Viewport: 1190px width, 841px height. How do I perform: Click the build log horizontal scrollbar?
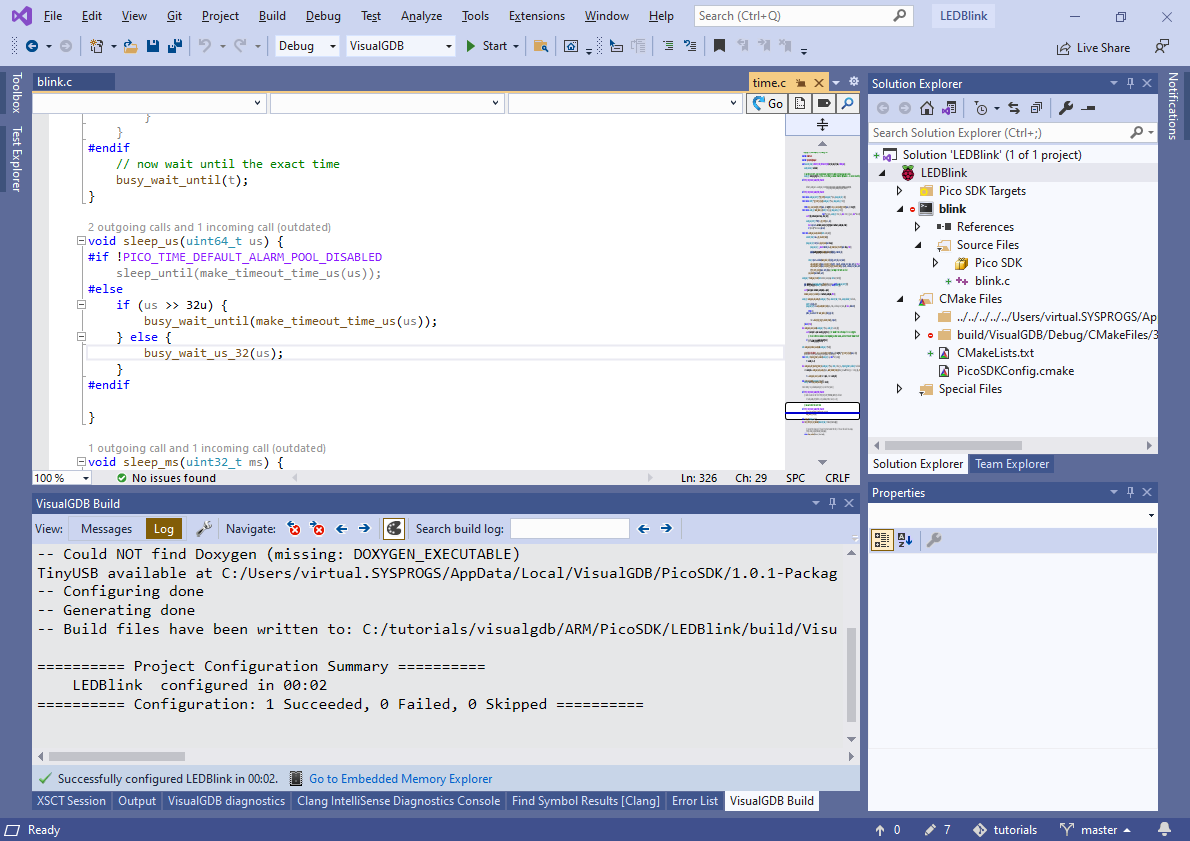coord(117,756)
